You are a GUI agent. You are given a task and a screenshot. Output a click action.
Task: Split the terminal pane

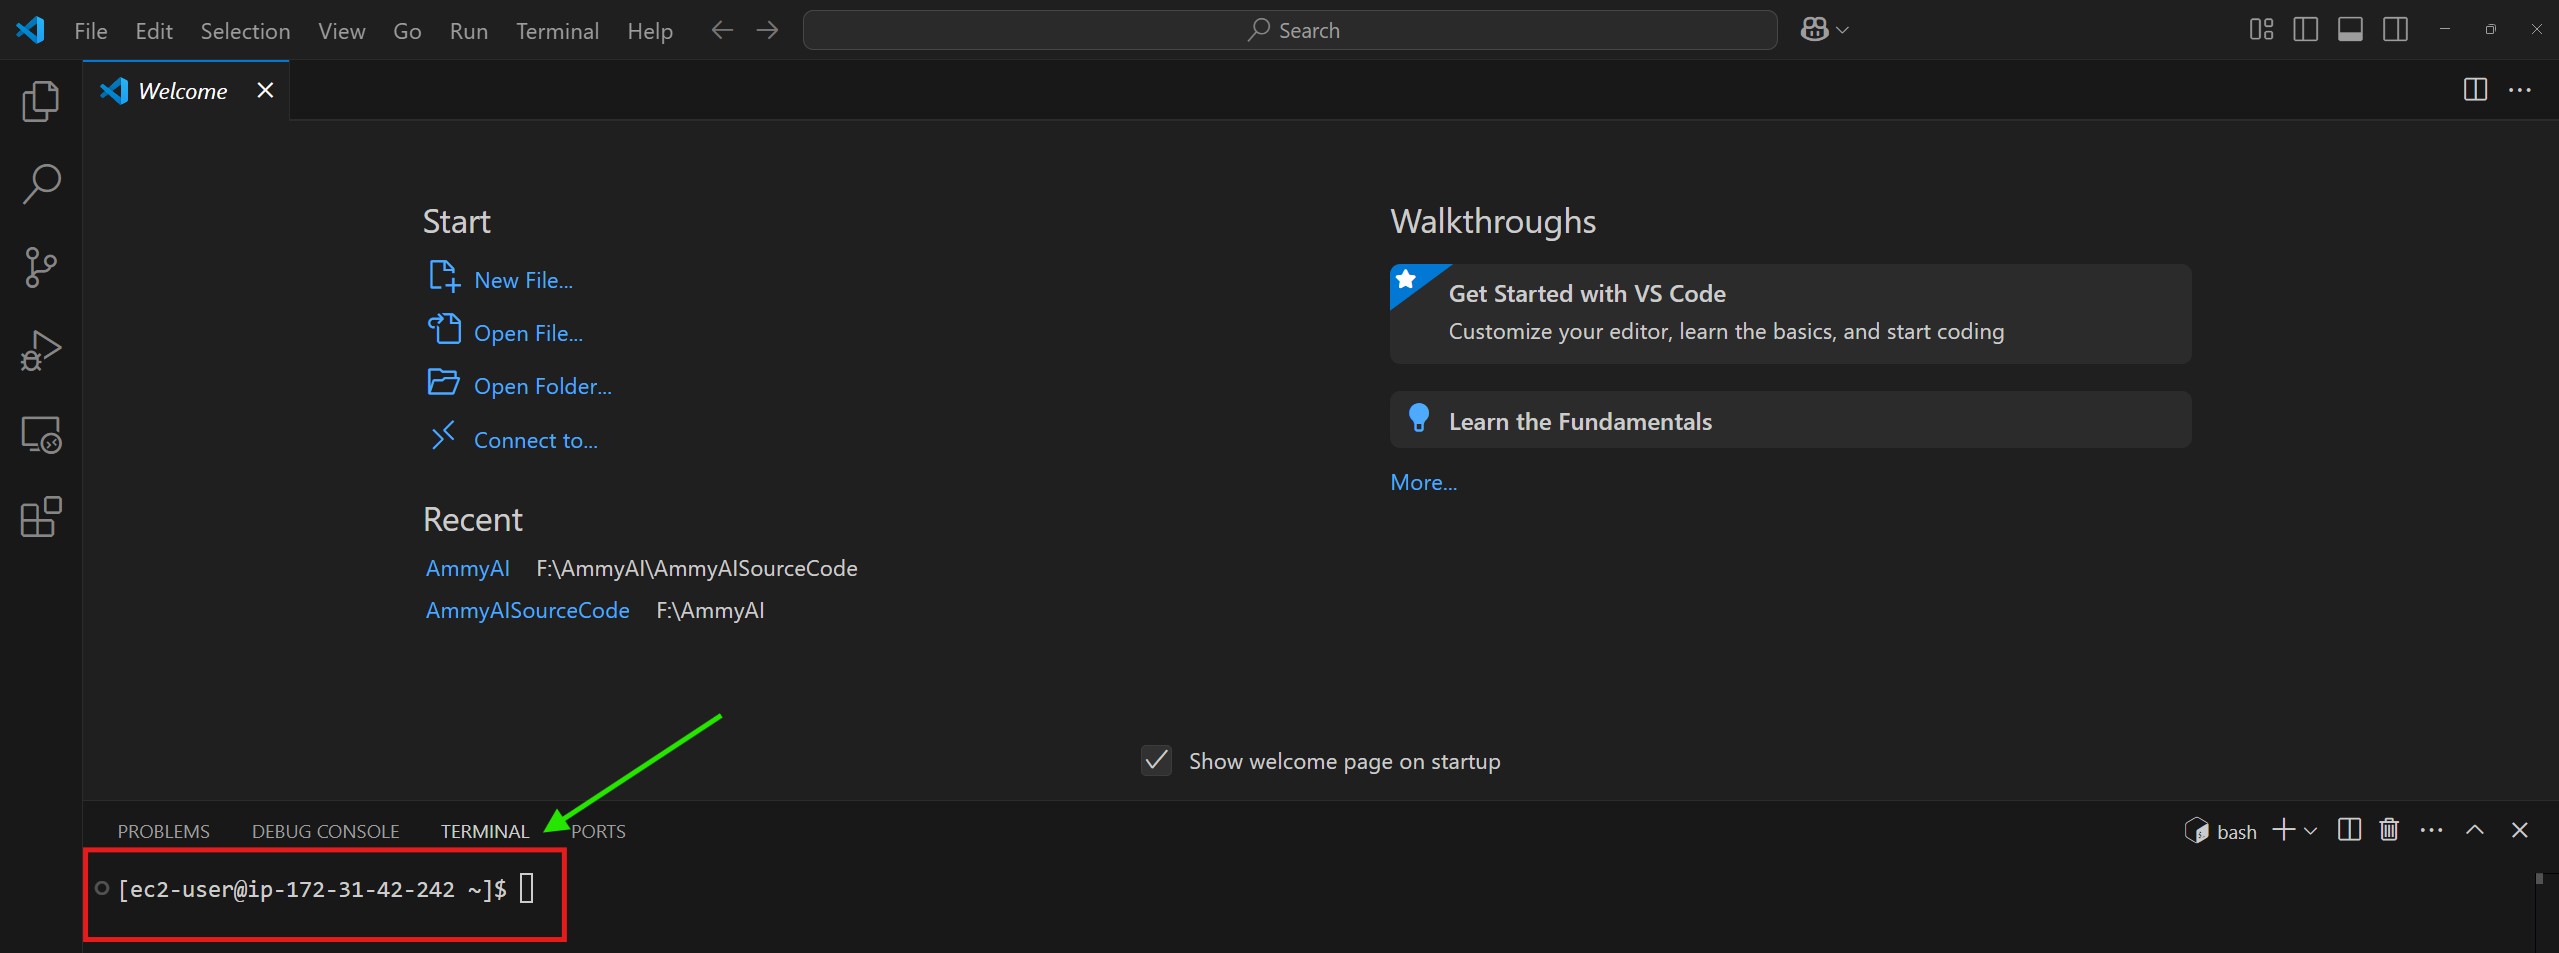[x=2349, y=830]
